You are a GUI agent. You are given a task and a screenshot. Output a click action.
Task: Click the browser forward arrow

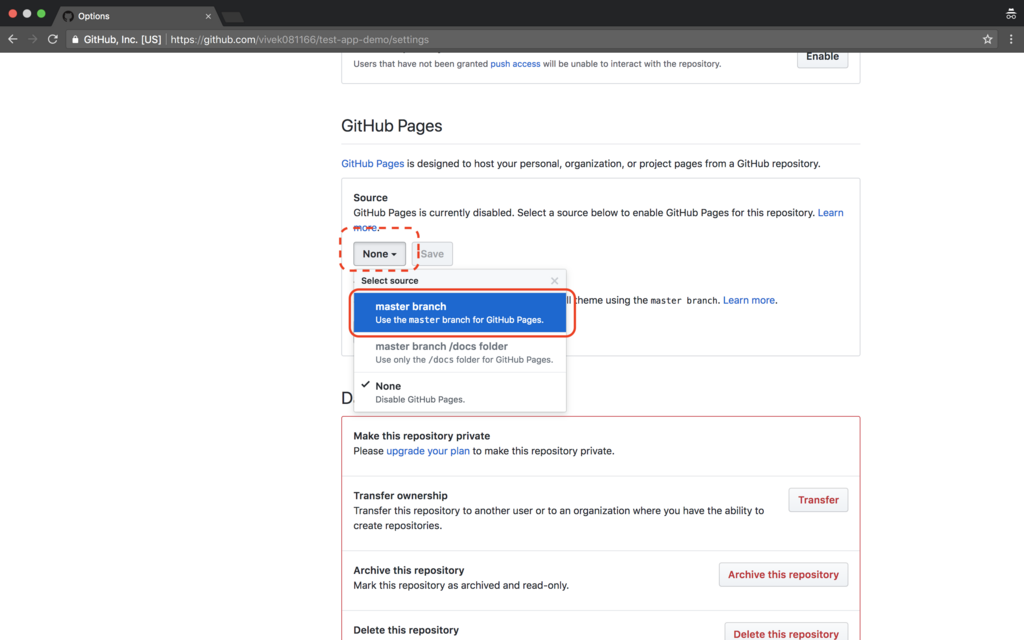pyautogui.click(x=33, y=39)
